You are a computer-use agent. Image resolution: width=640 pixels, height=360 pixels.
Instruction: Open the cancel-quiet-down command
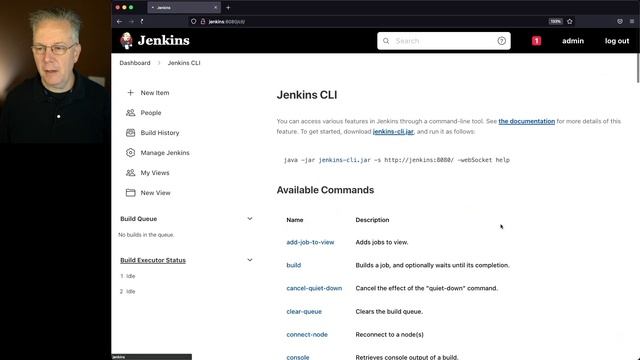(314, 288)
